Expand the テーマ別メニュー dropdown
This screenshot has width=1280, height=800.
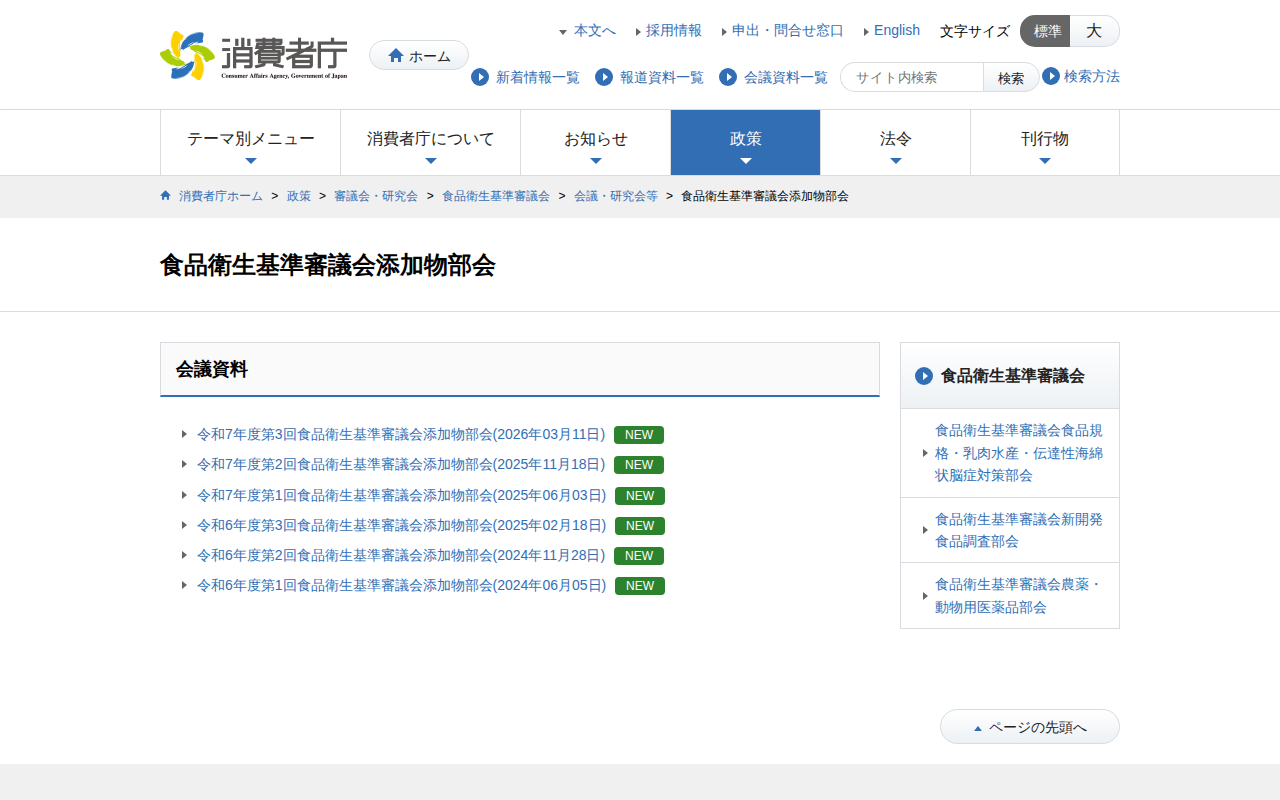click(250, 142)
